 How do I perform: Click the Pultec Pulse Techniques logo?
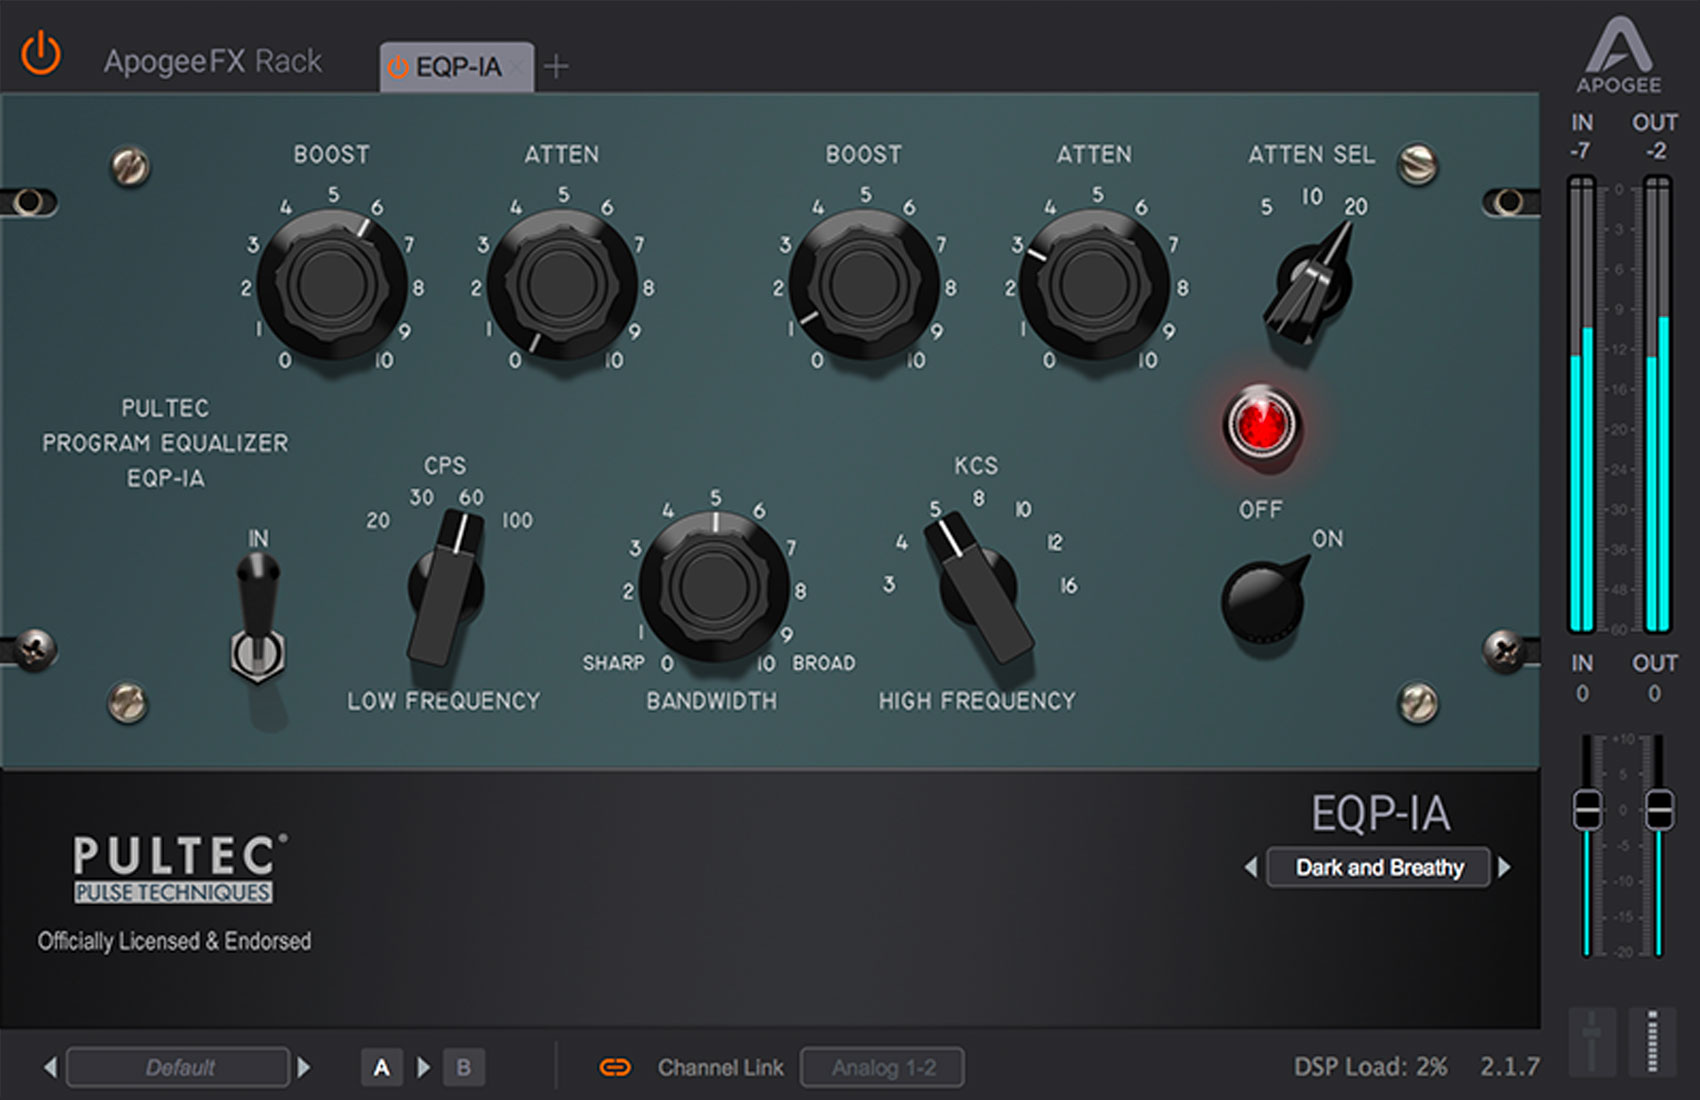(179, 868)
